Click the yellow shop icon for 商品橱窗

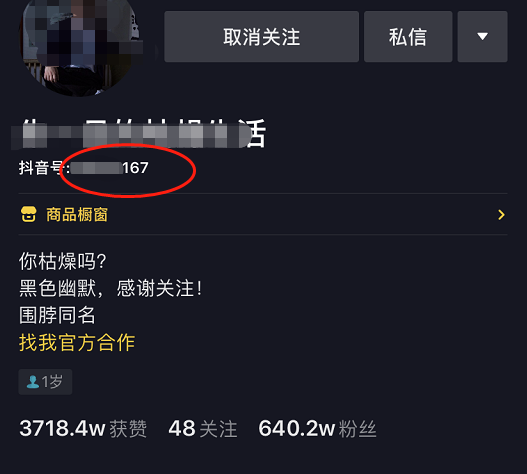[29, 214]
